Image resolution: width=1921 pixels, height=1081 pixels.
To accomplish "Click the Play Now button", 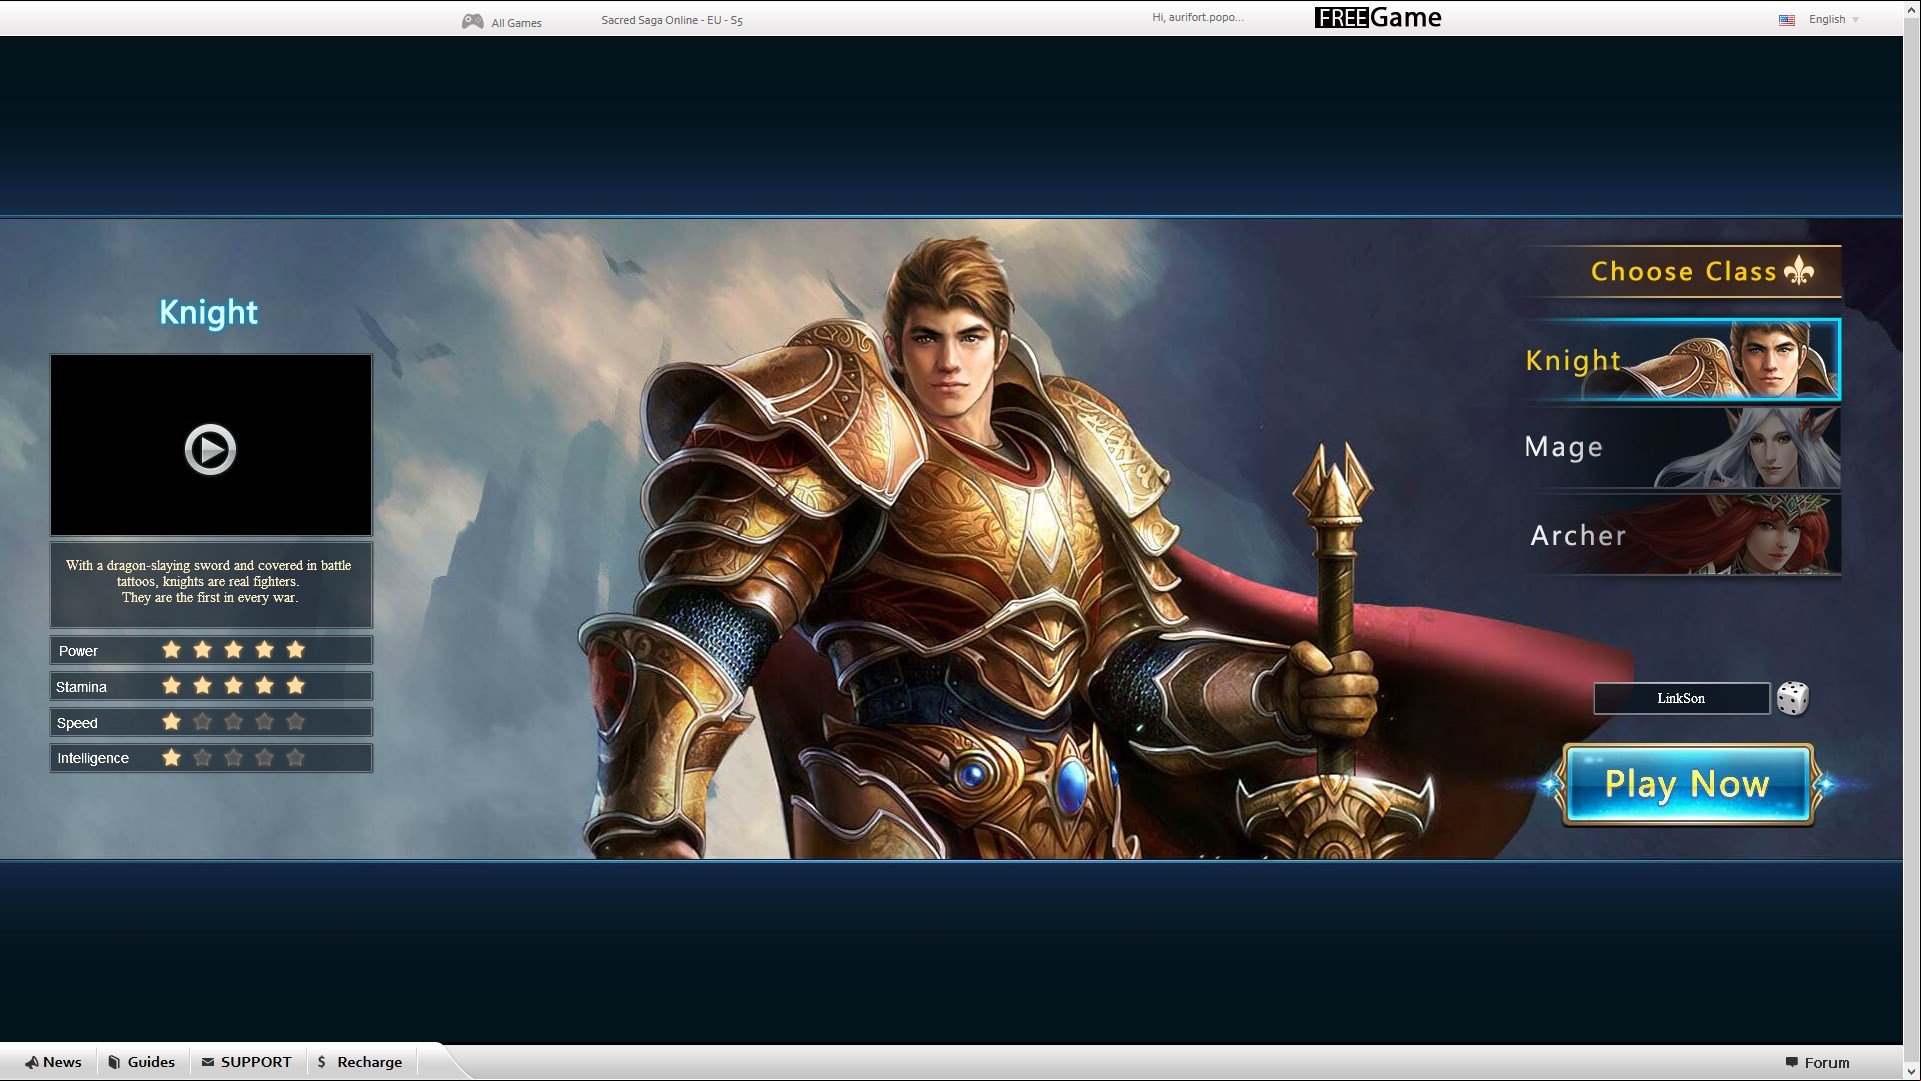I will click(1687, 784).
